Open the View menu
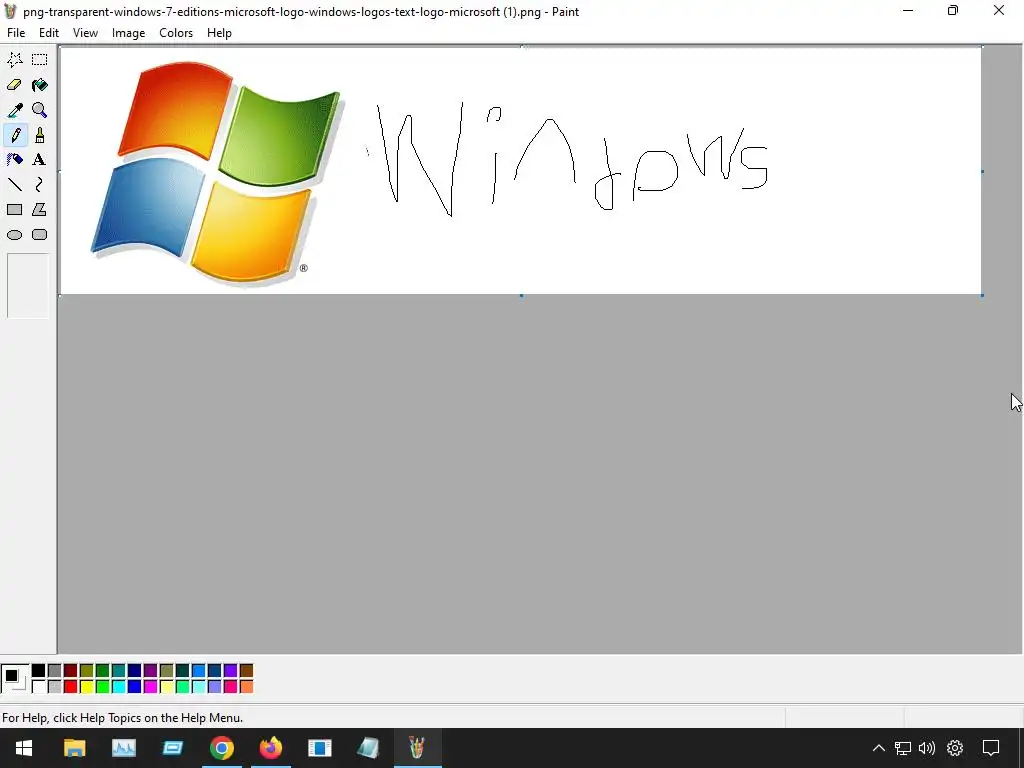 (85, 33)
